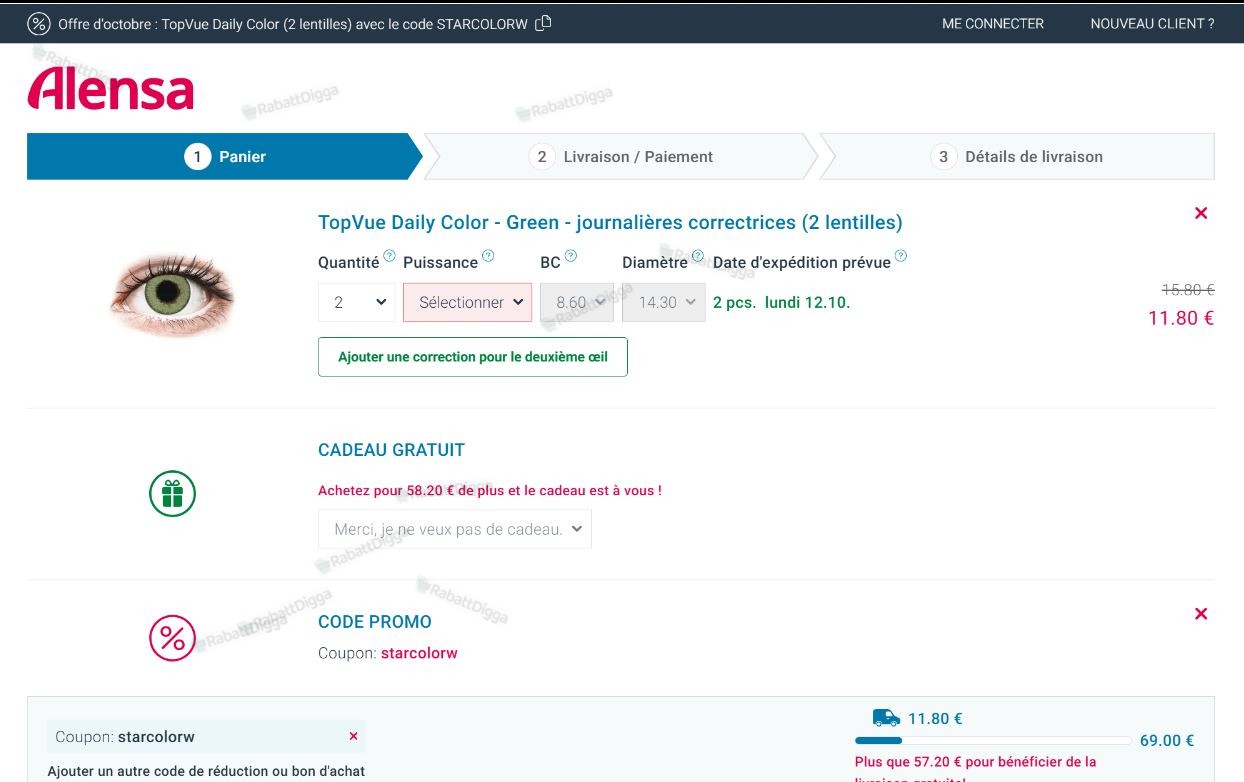Image resolution: width=1244 pixels, height=782 pixels.
Task: Click the crossed-out 15.80 € price
Action: click(1188, 289)
